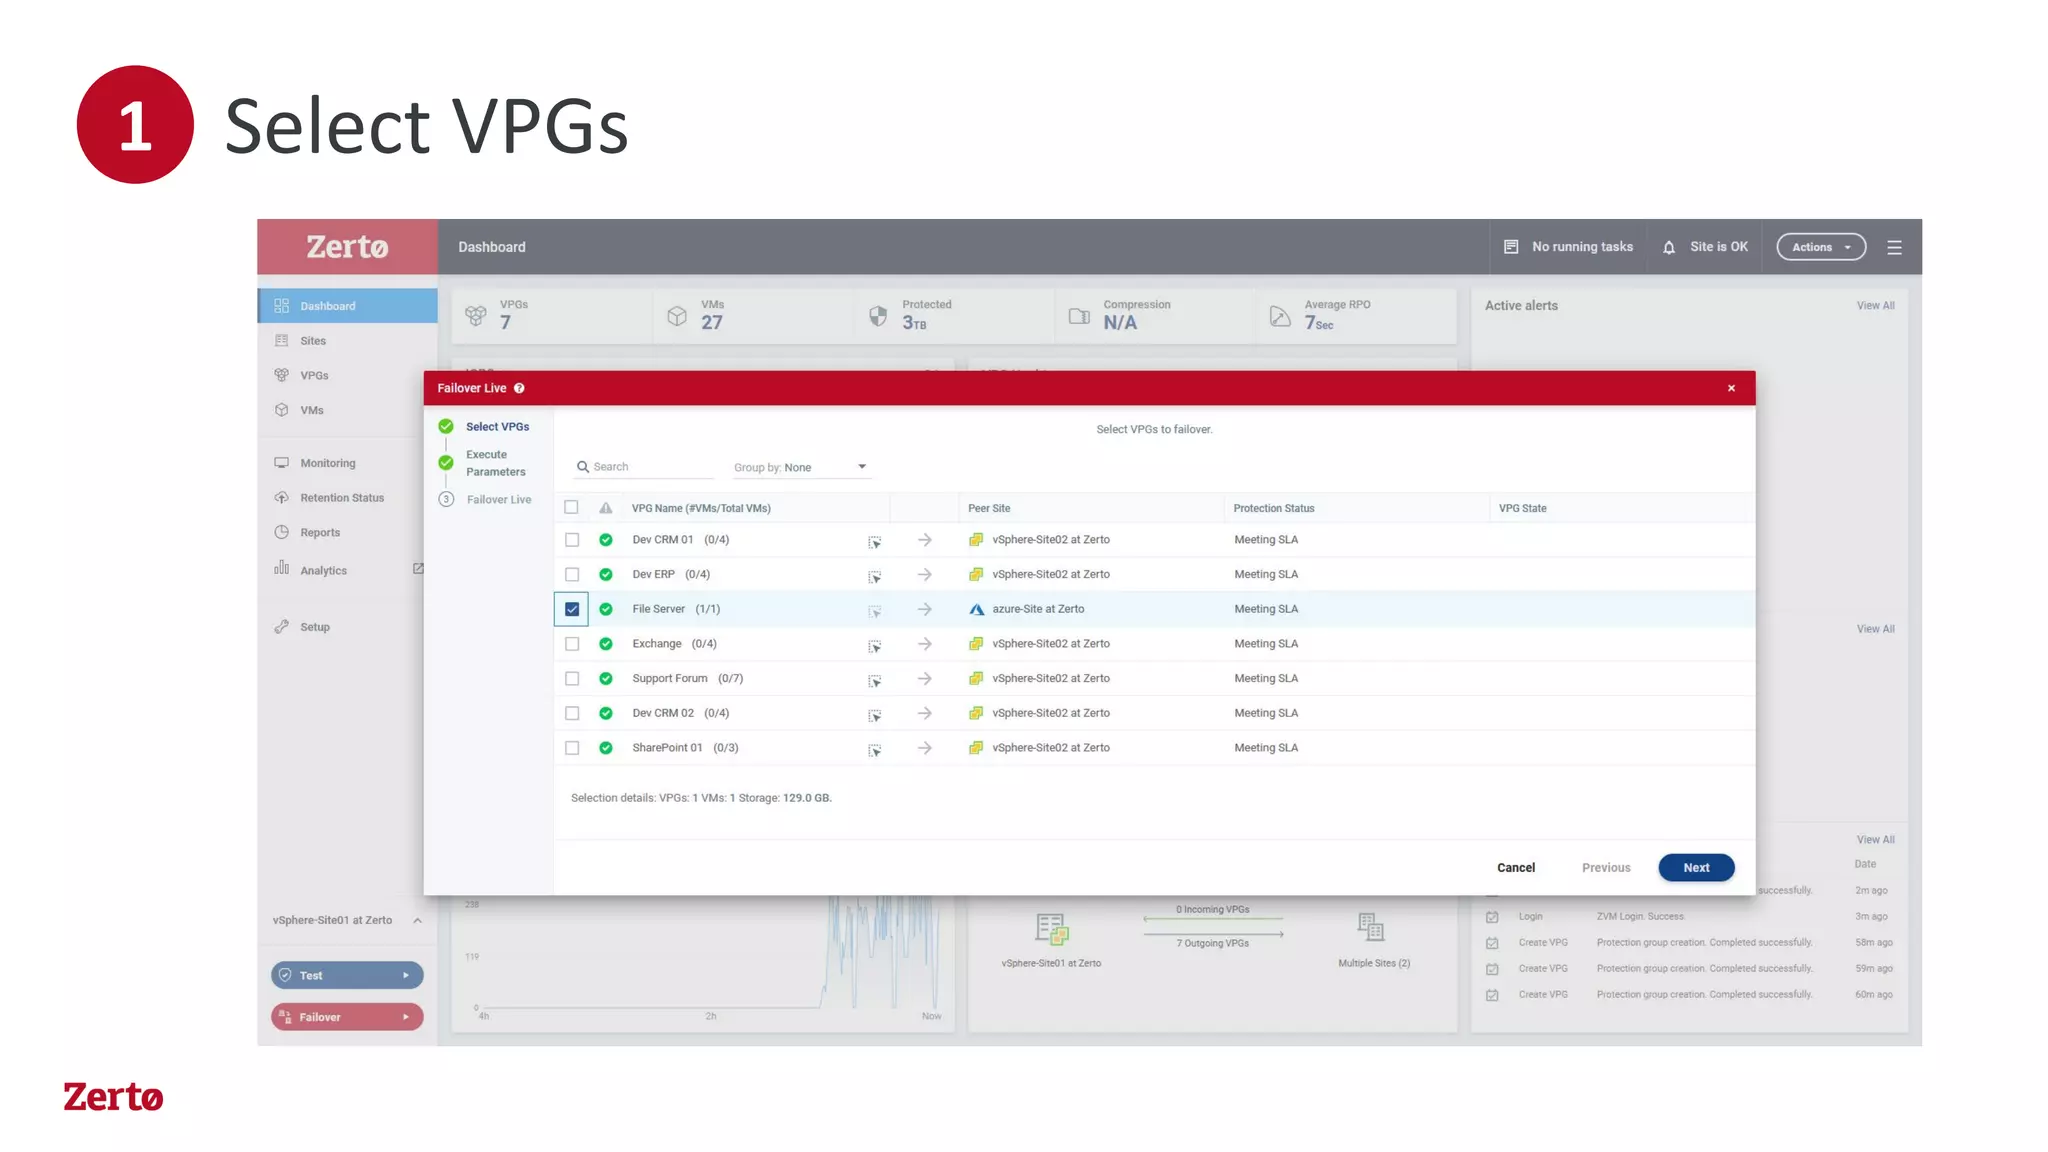Go to the Failover Live wizard step
The height and width of the screenshot is (1152, 2048).
[x=498, y=500]
